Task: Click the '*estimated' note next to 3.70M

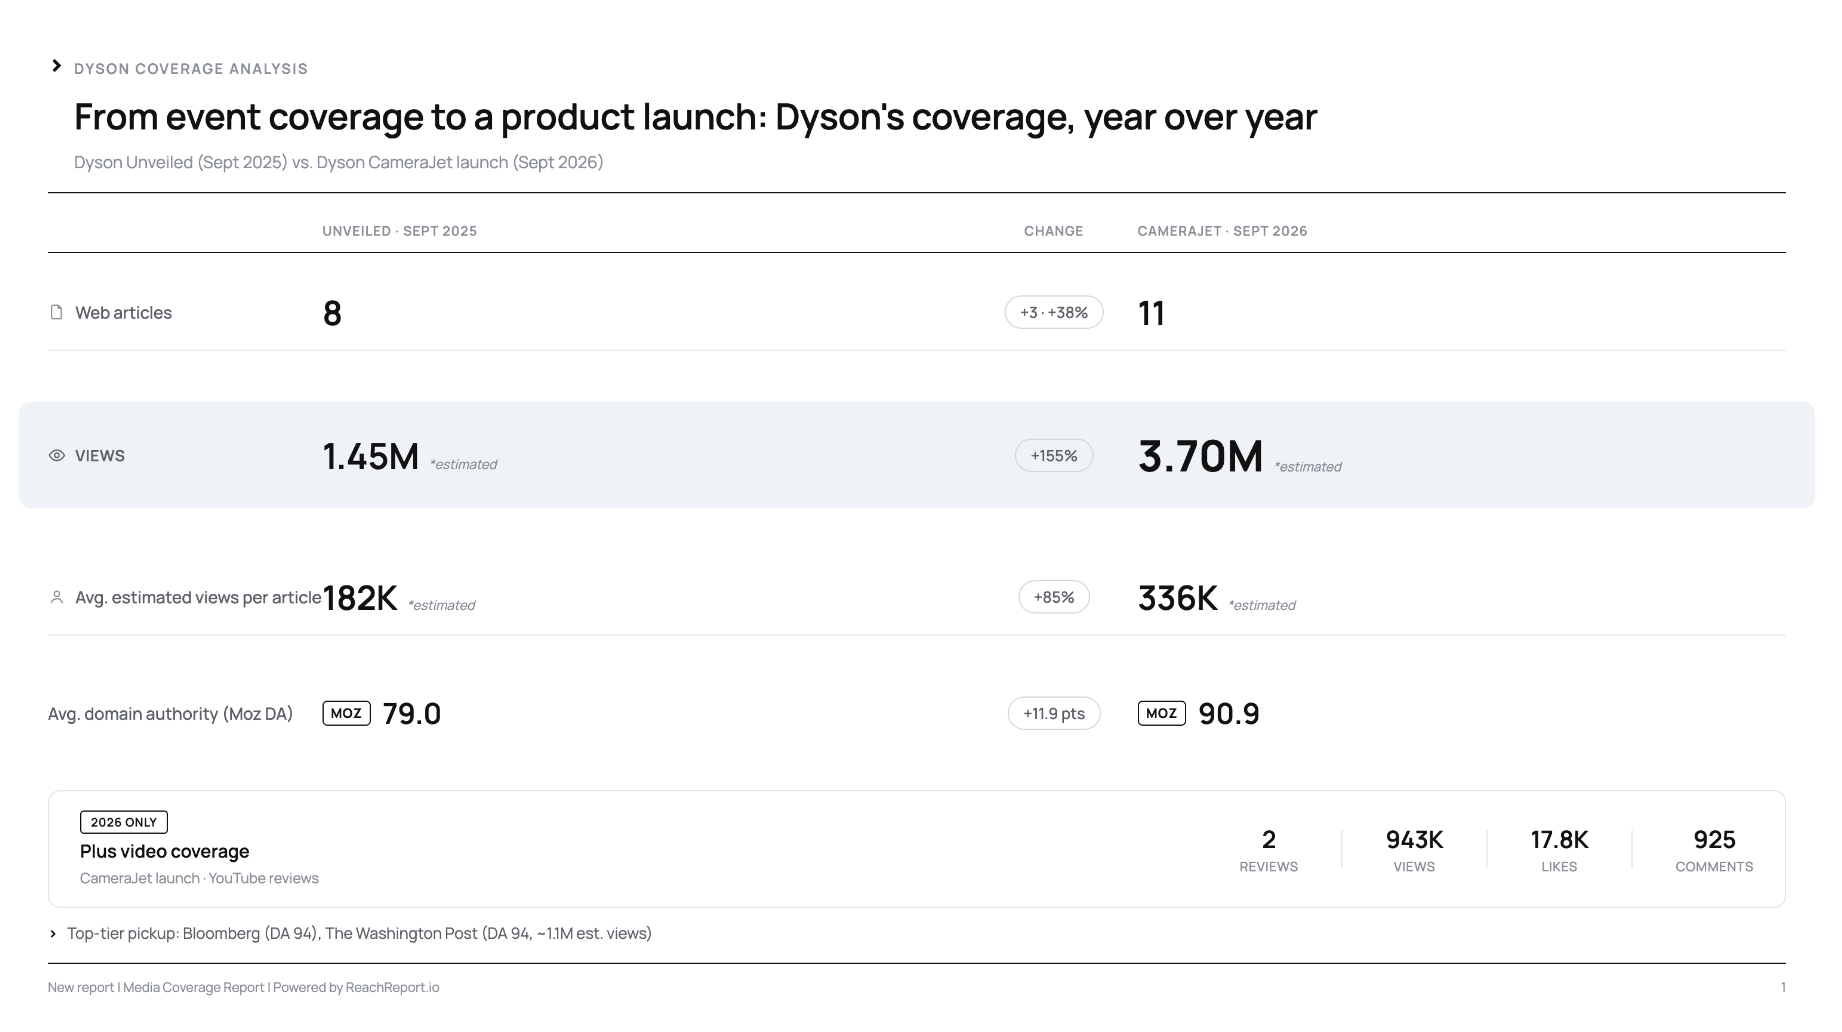Action: click(x=1308, y=467)
